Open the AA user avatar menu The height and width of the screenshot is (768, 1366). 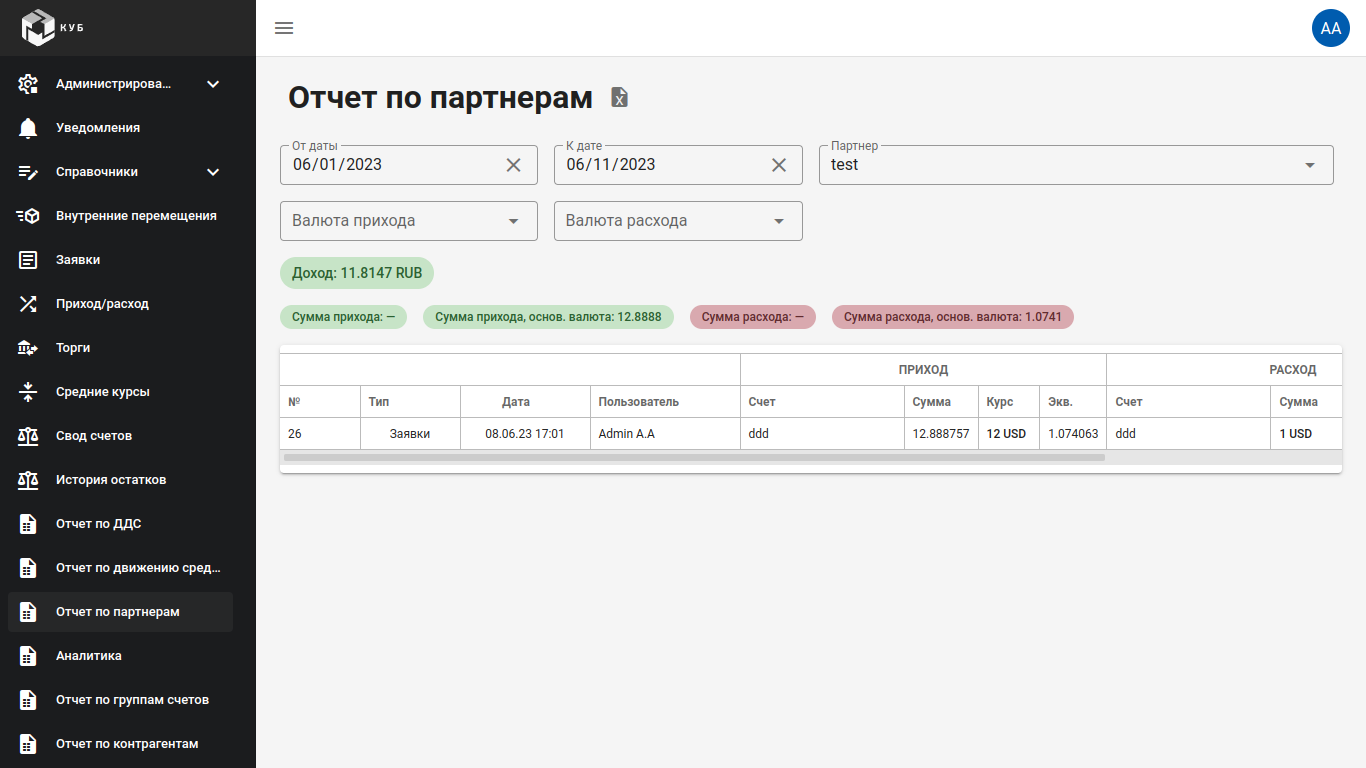(1331, 28)
